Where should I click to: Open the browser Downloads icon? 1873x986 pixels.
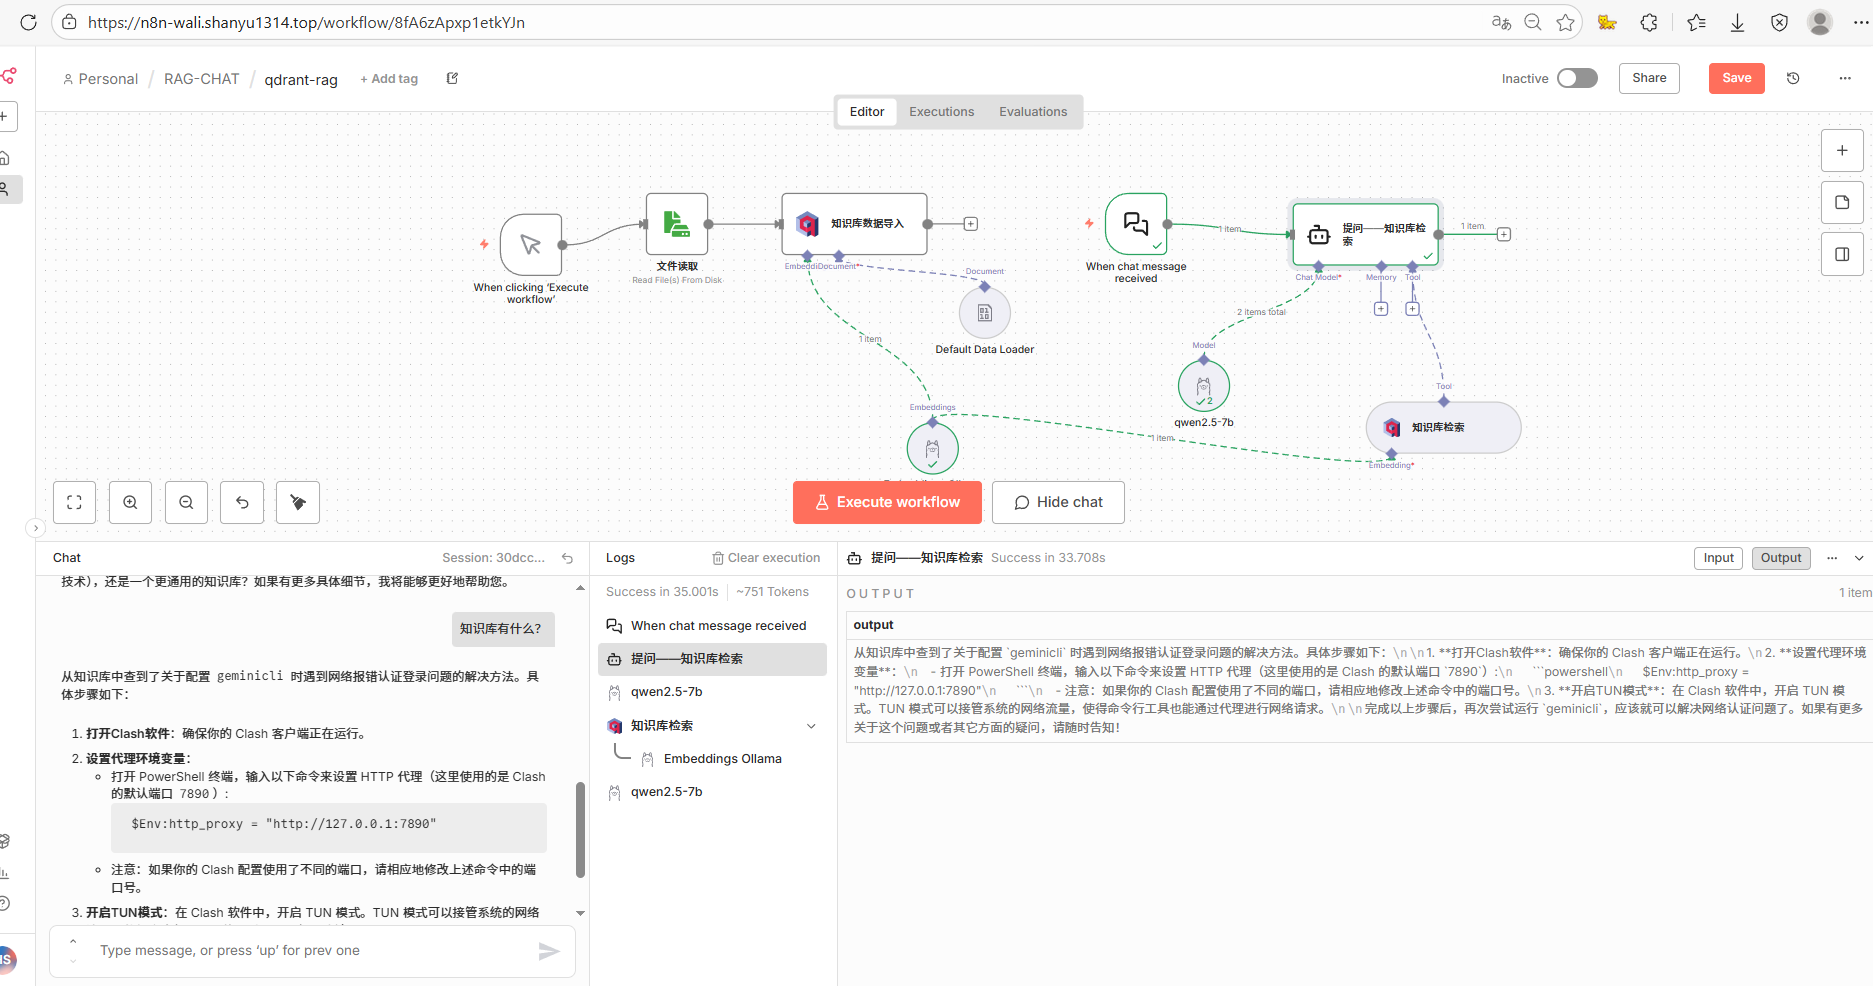click(1737, 22)
